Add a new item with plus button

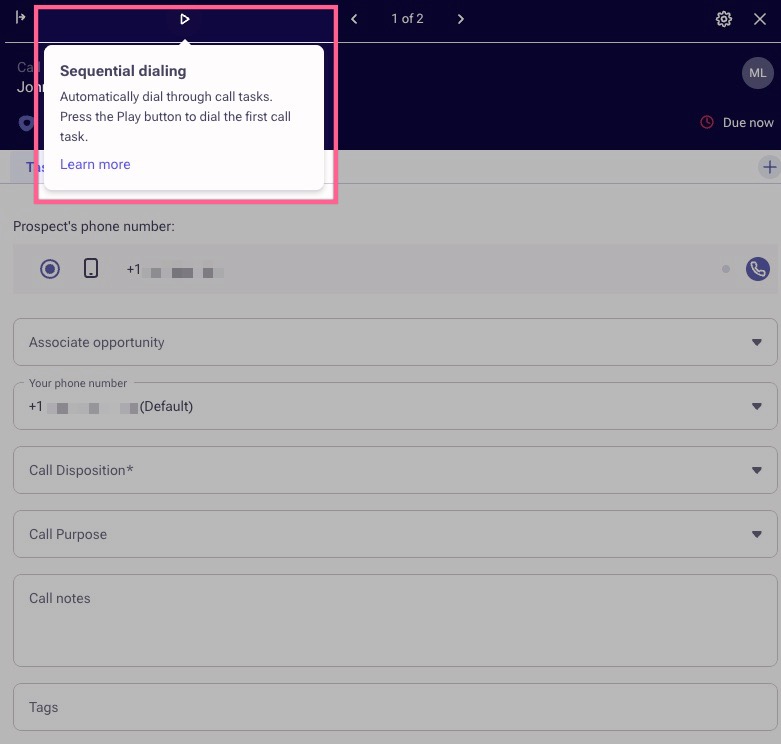click(769, 167)
